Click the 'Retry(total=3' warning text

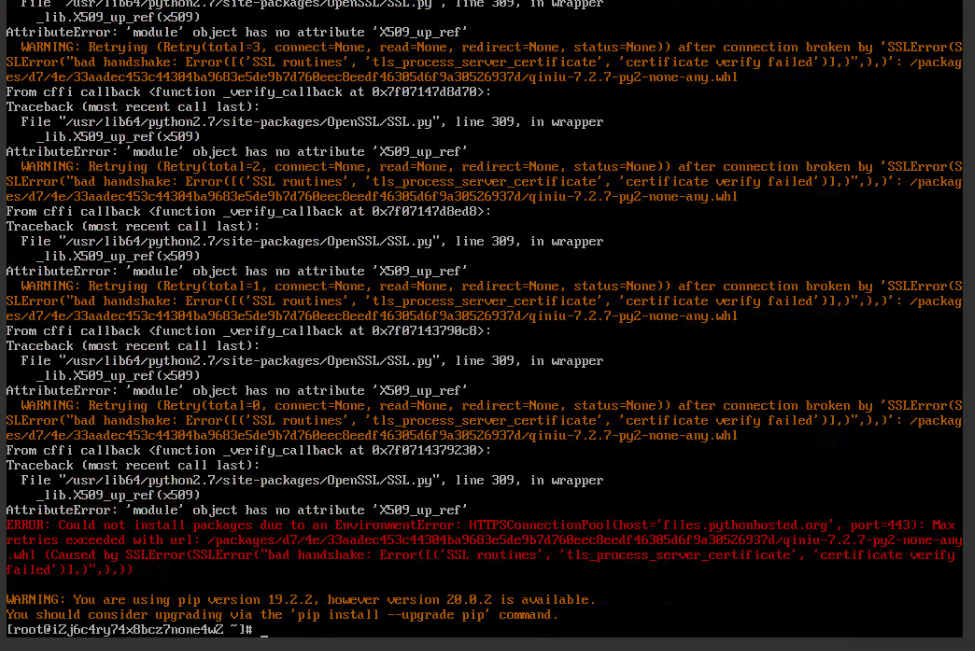tap(209, 47)
